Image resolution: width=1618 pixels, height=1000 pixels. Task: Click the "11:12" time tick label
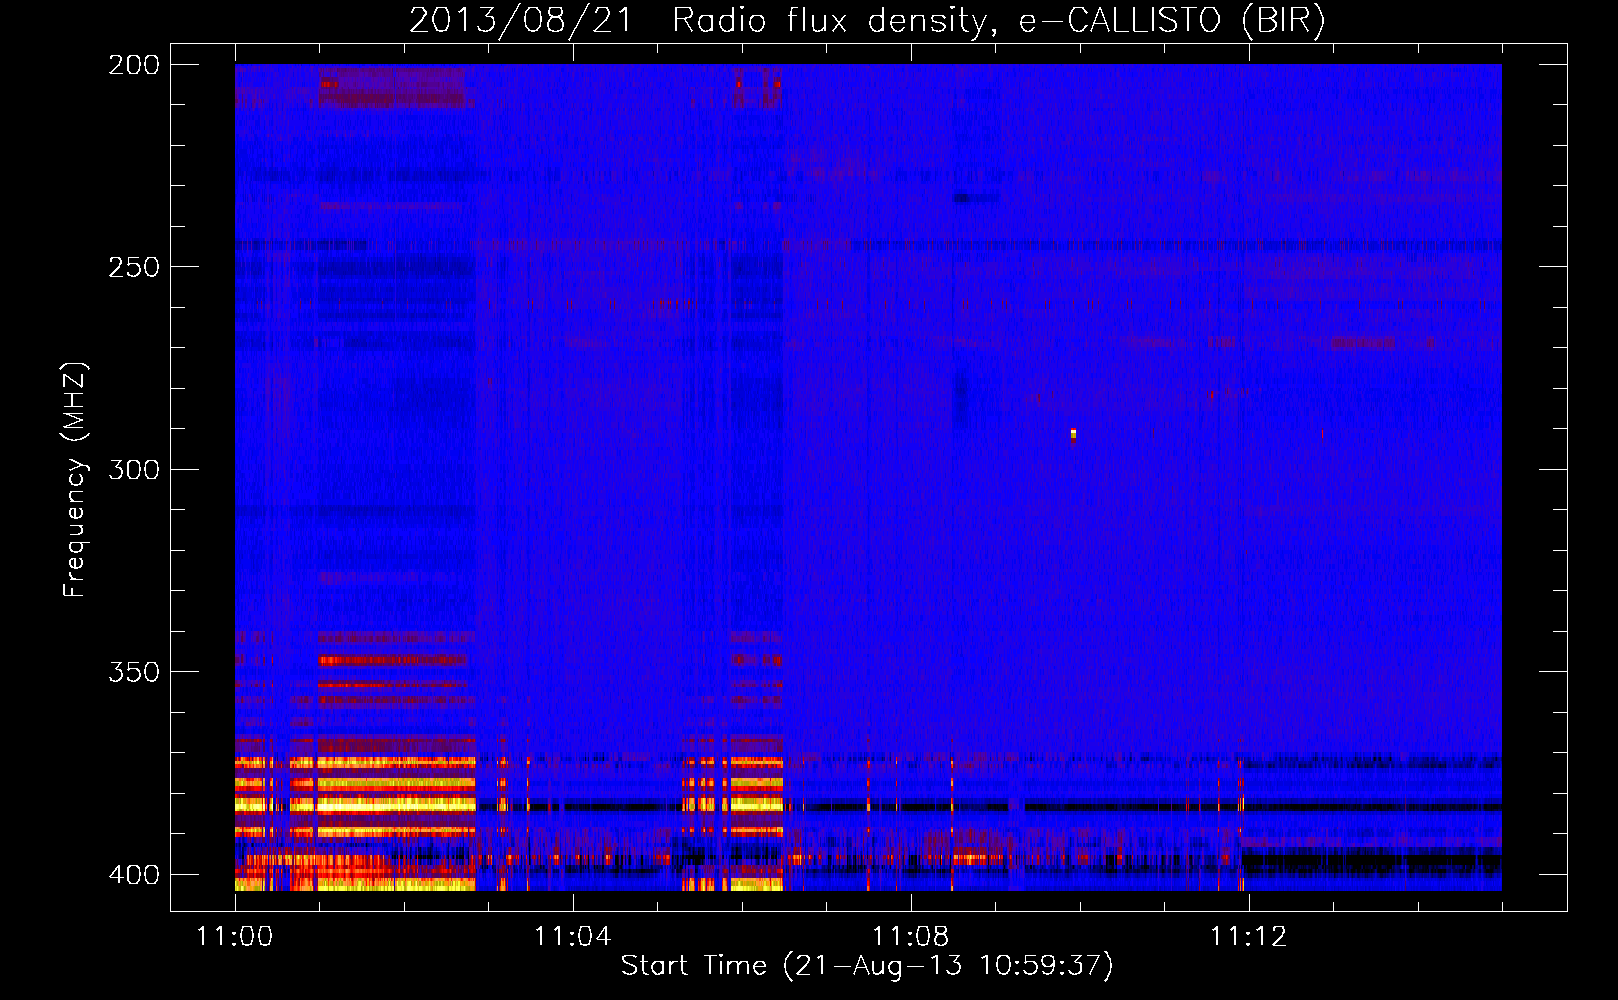pyautogui.click(x=1249, y=936)
